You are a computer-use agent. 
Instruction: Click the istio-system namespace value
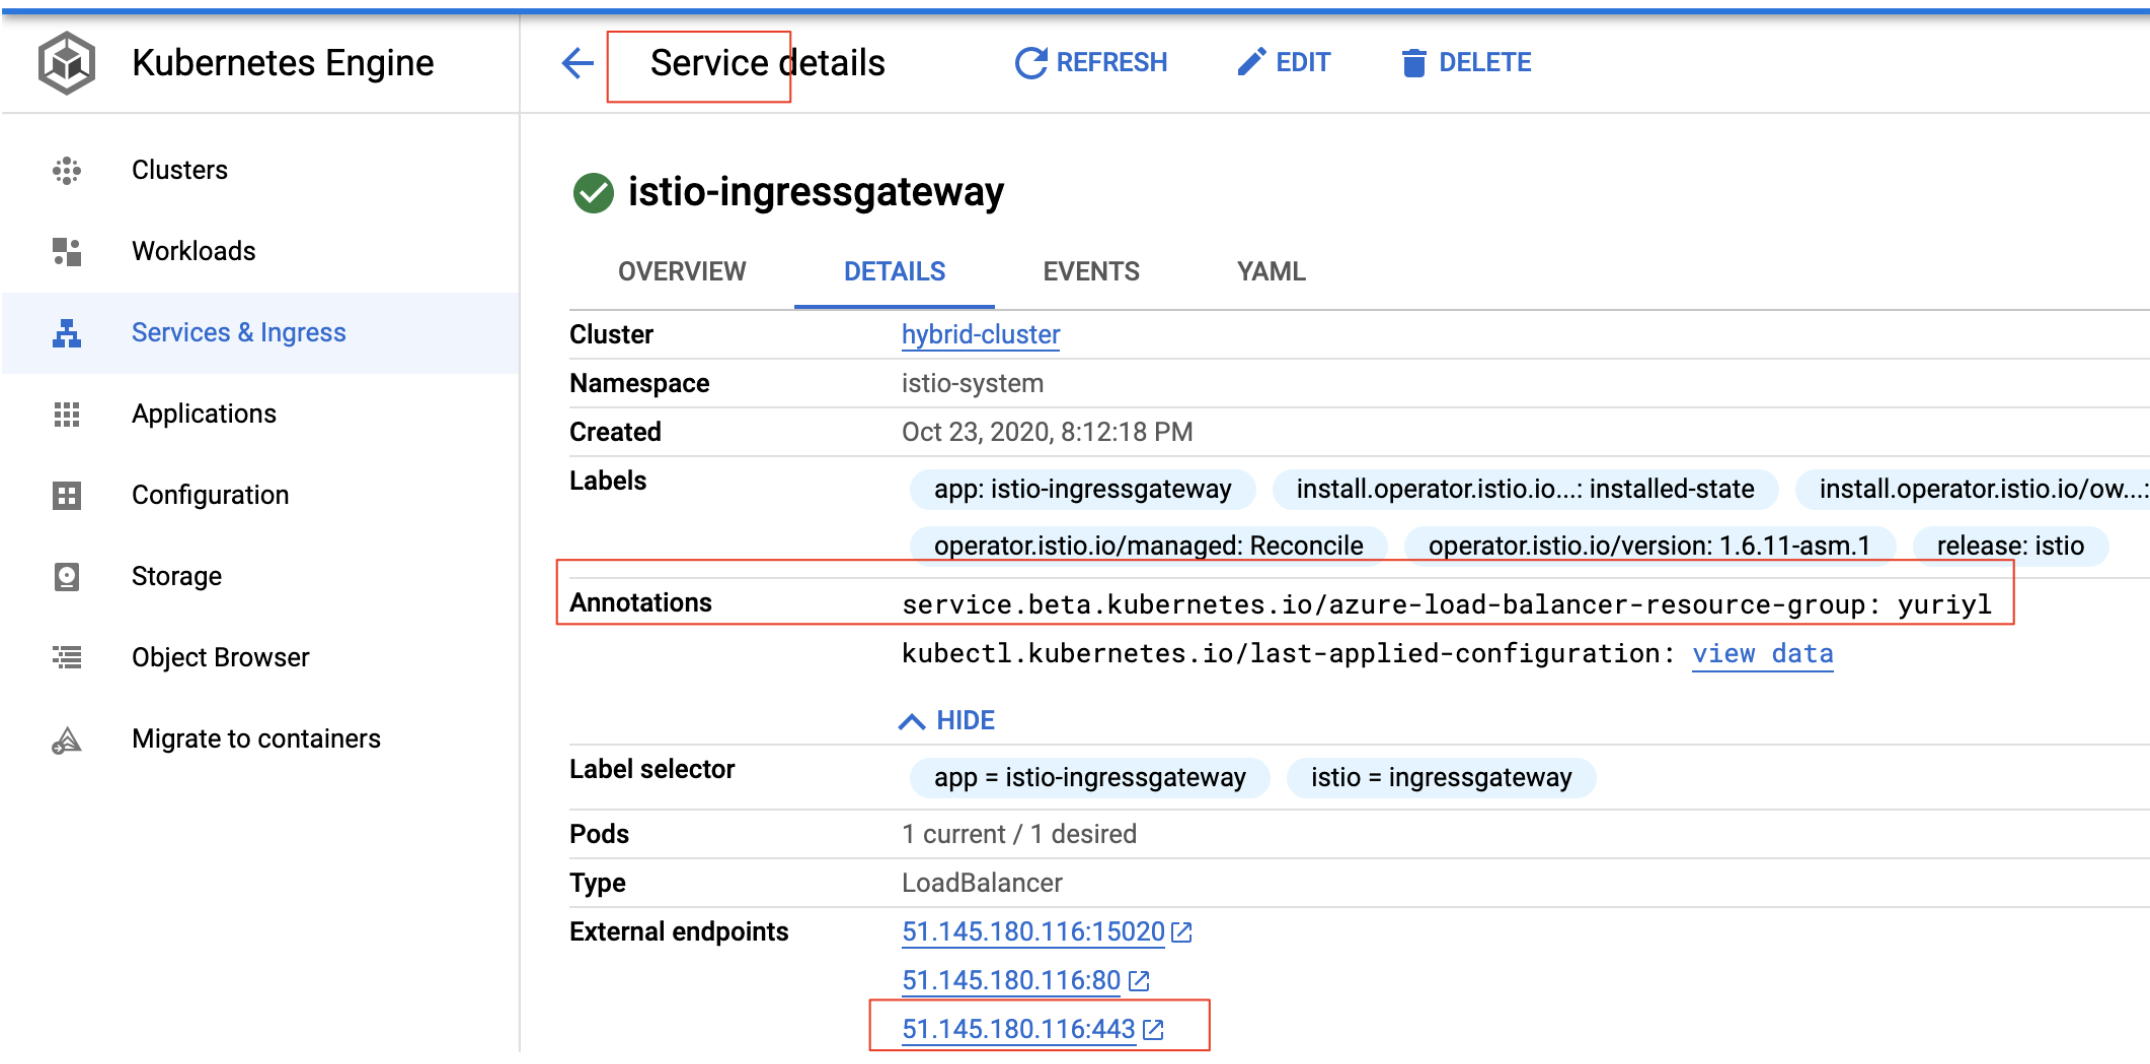[x=972, y=384]
